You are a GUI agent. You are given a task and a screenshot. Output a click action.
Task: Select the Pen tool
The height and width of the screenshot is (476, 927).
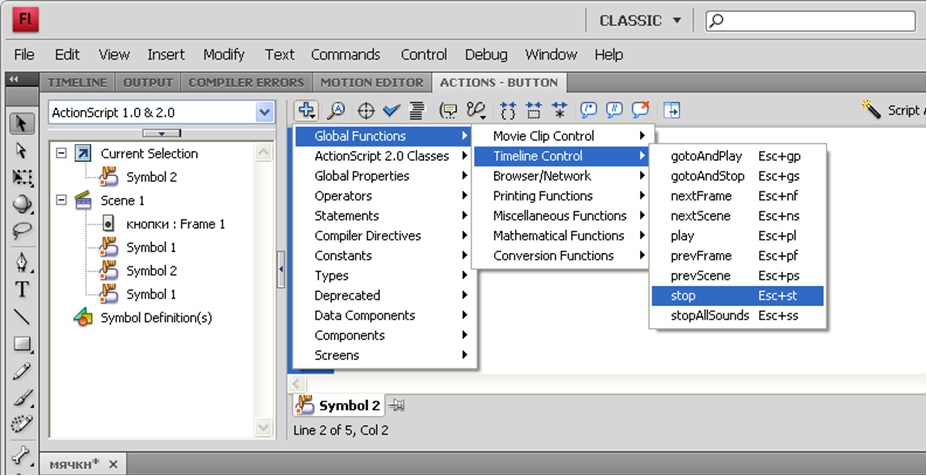coord(22,262)
